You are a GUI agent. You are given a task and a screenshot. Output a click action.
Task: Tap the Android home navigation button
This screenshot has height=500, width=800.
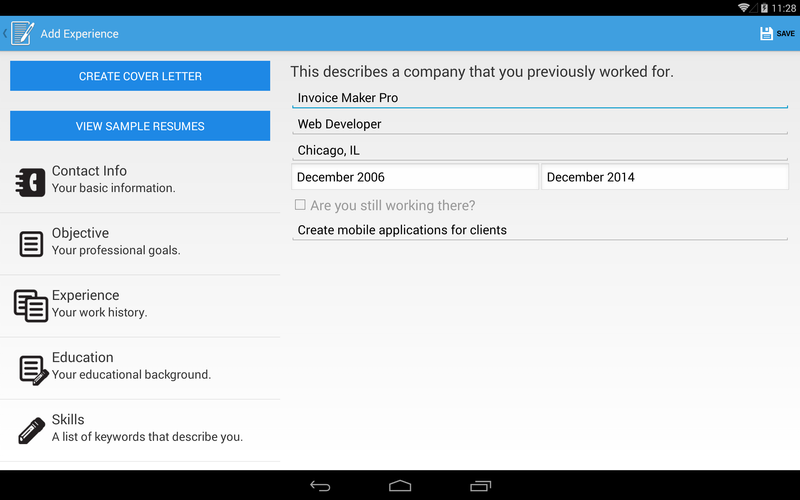(x=400, y=486)
